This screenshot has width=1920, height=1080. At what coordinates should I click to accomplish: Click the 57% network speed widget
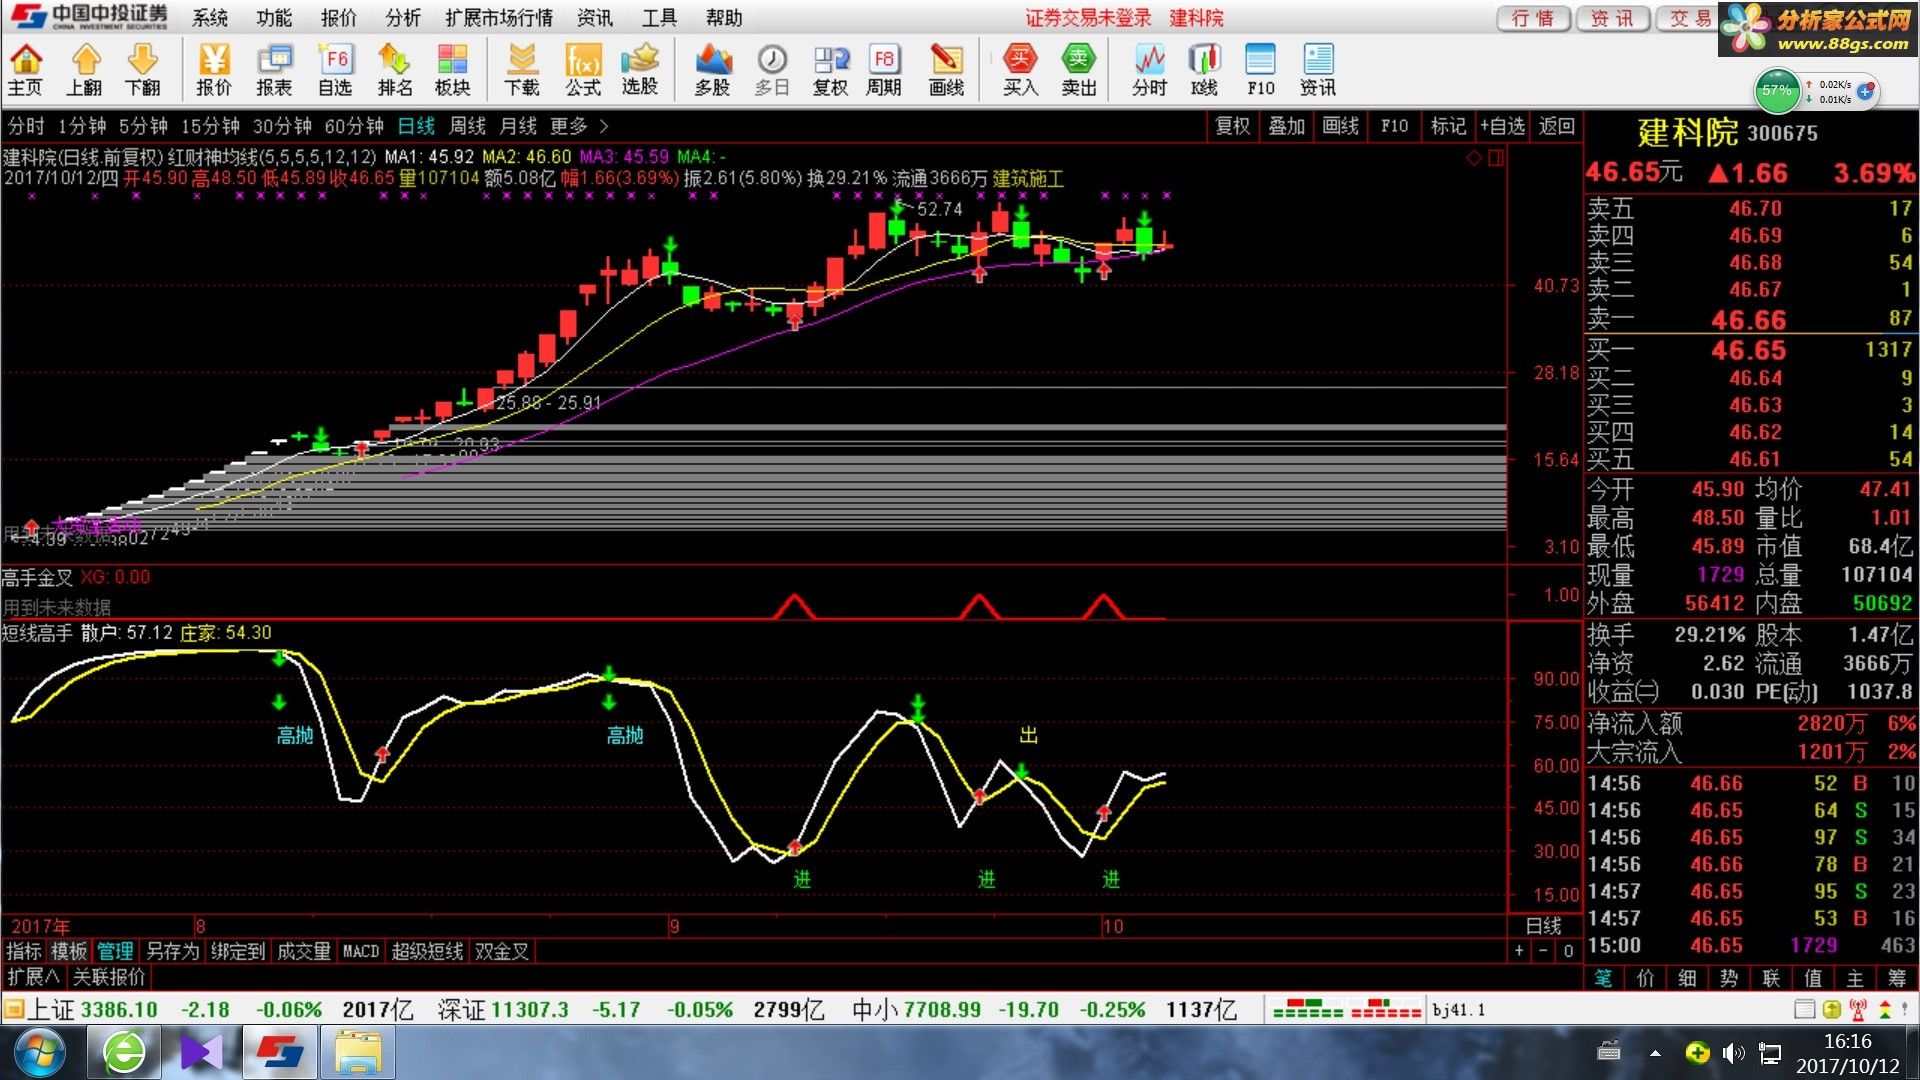(x=1777, y=90)
